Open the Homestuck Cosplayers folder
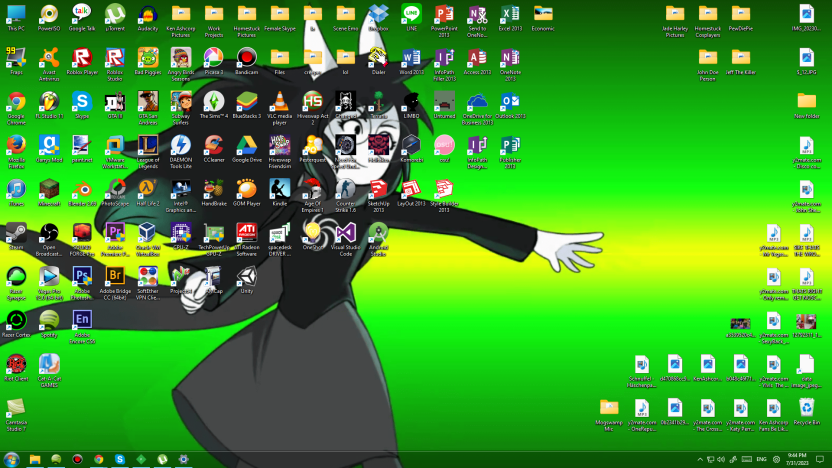This screenshot has height=468, width=832. [x=708, y=14]
